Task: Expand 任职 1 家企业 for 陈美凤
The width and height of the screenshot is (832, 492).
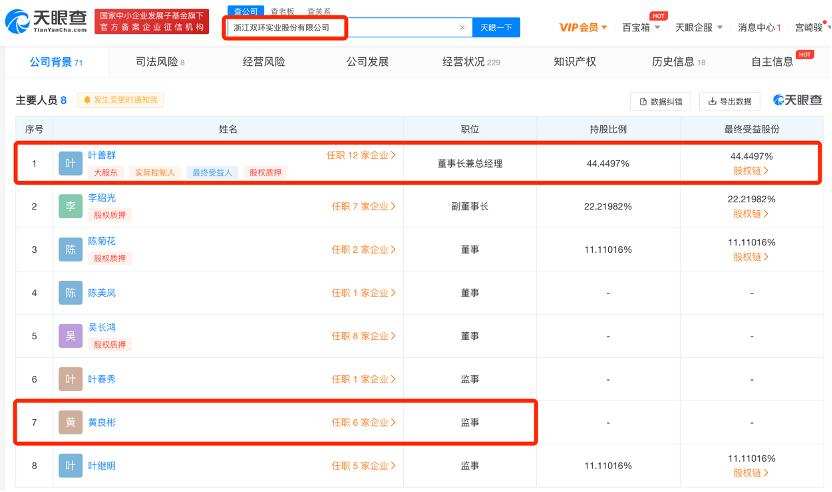Action: coord(363,293)
